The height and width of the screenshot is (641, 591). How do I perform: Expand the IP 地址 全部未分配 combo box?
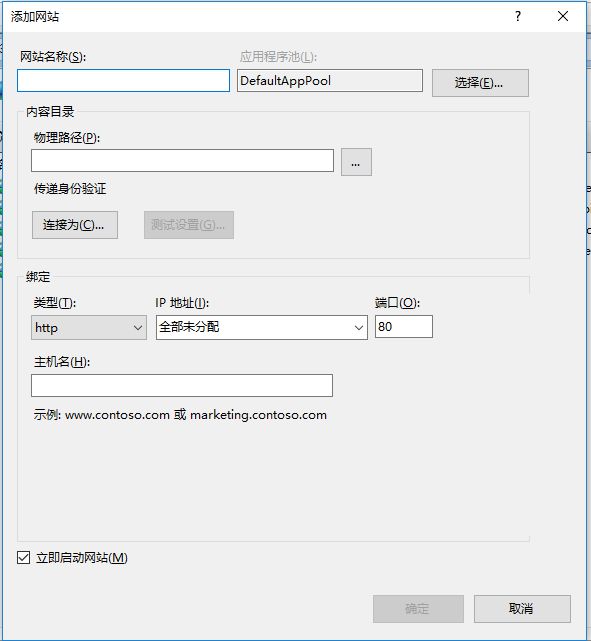(262, 327)
